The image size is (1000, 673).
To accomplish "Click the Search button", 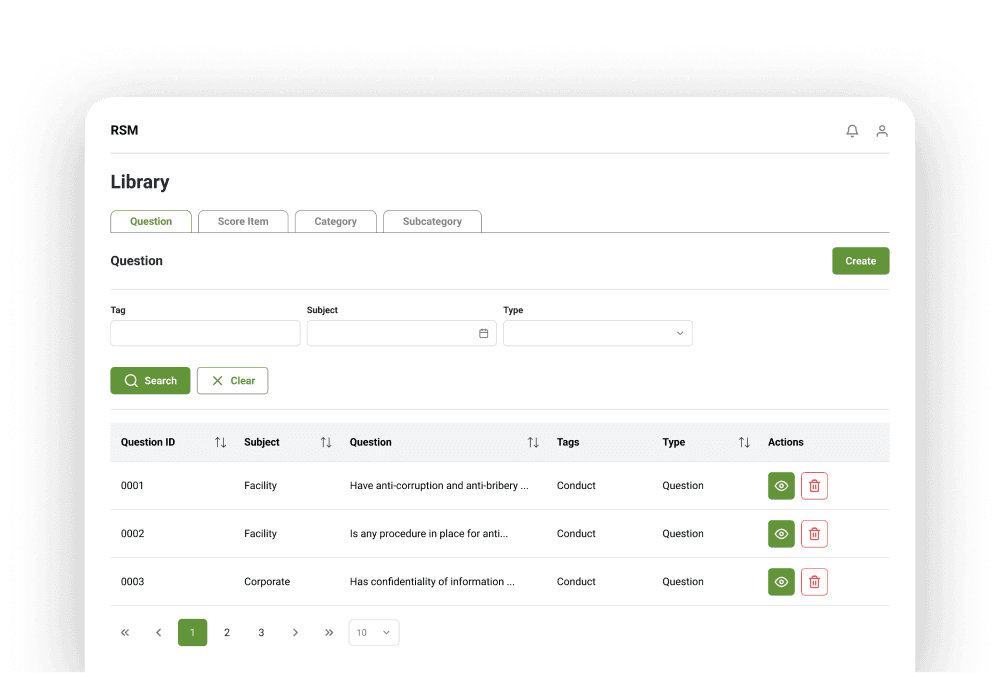I will 151,380.
